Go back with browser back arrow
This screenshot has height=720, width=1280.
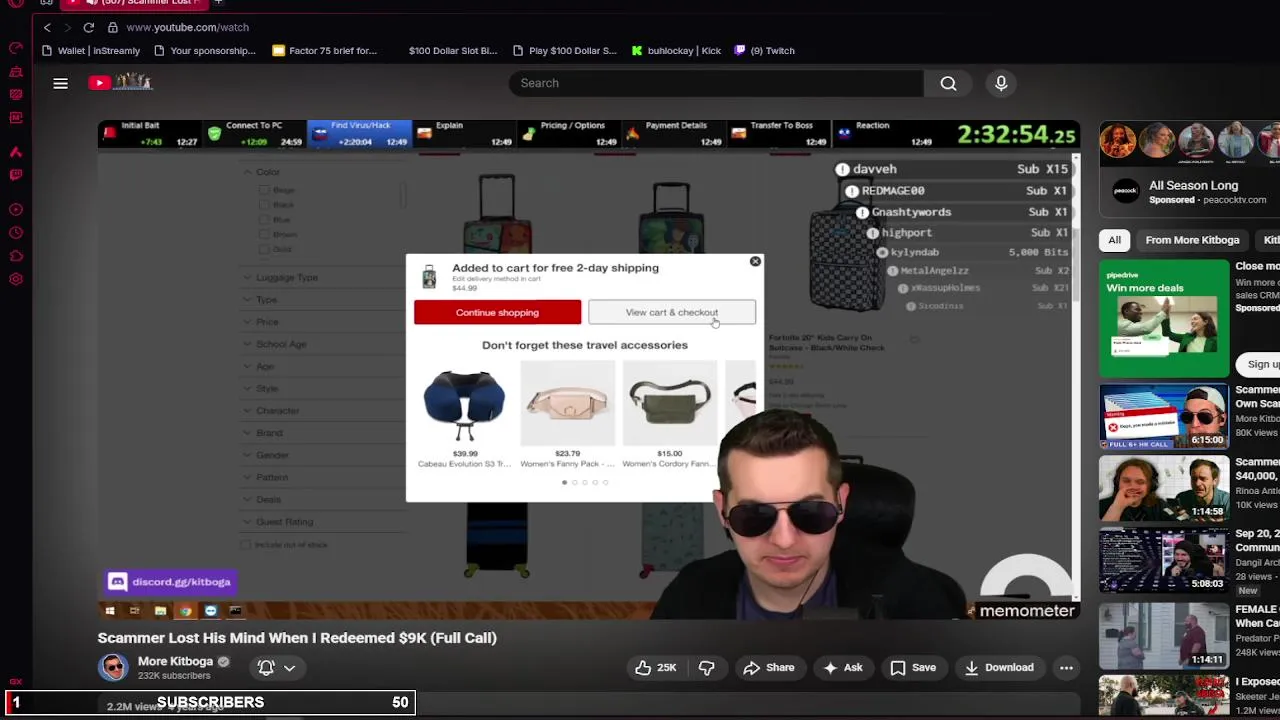tap(46, 27)
